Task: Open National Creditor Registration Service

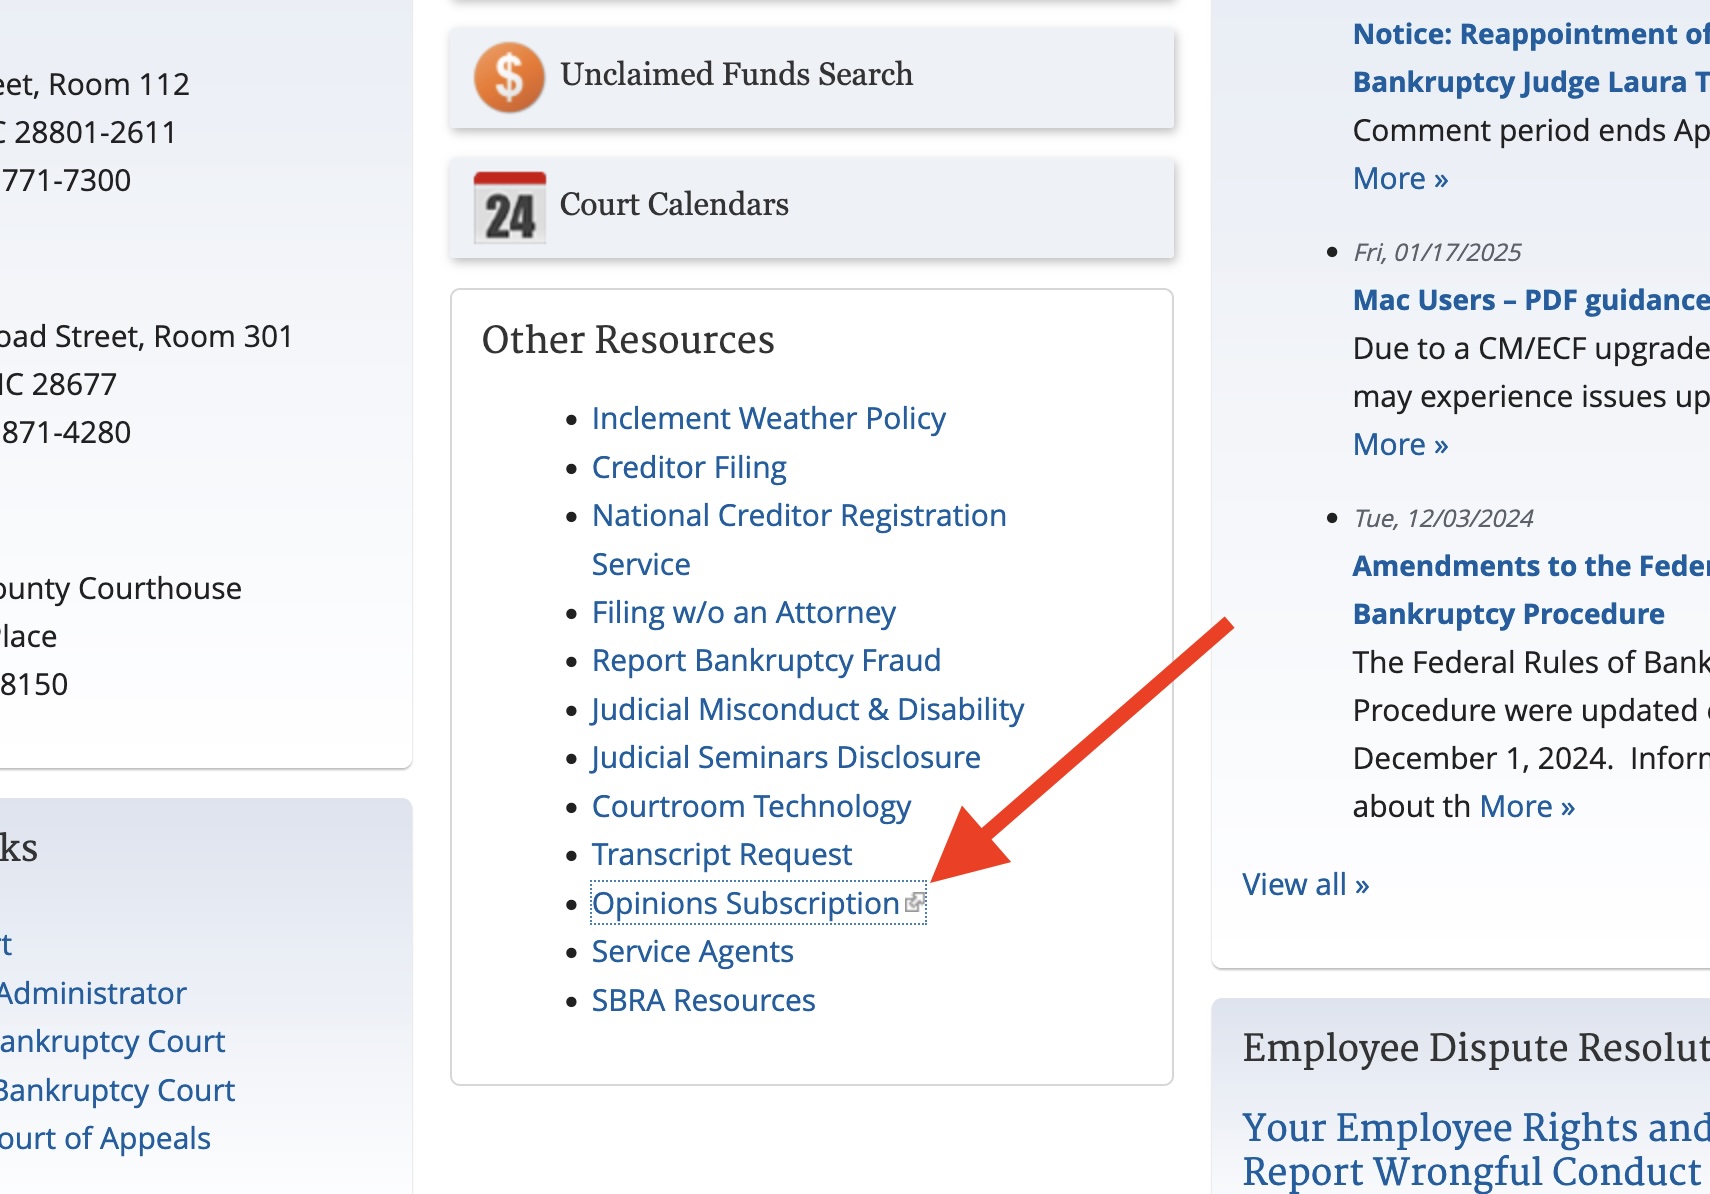Action: click(x=799, y=539)
